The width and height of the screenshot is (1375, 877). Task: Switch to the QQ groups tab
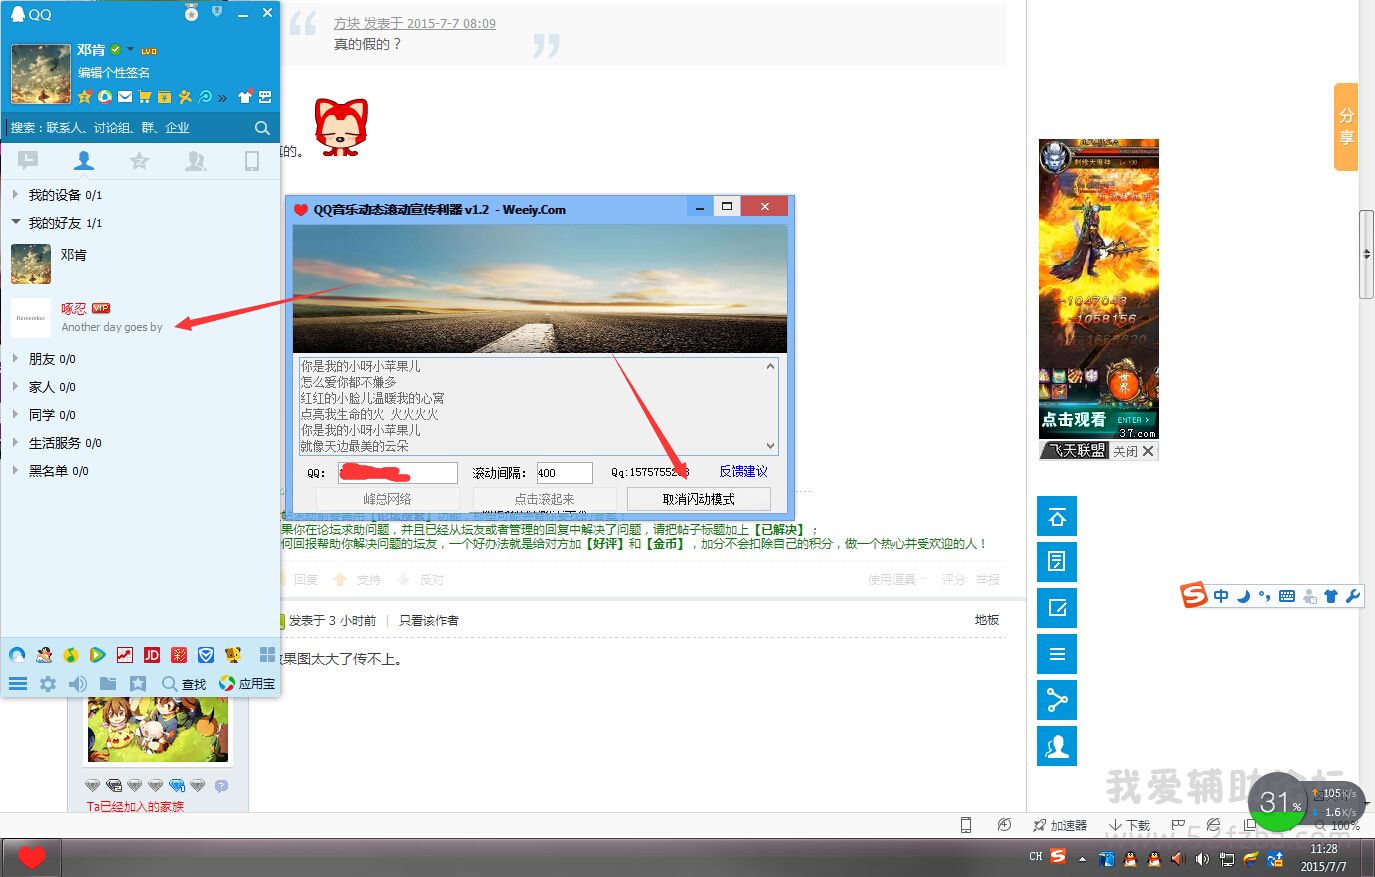[196, 161]
